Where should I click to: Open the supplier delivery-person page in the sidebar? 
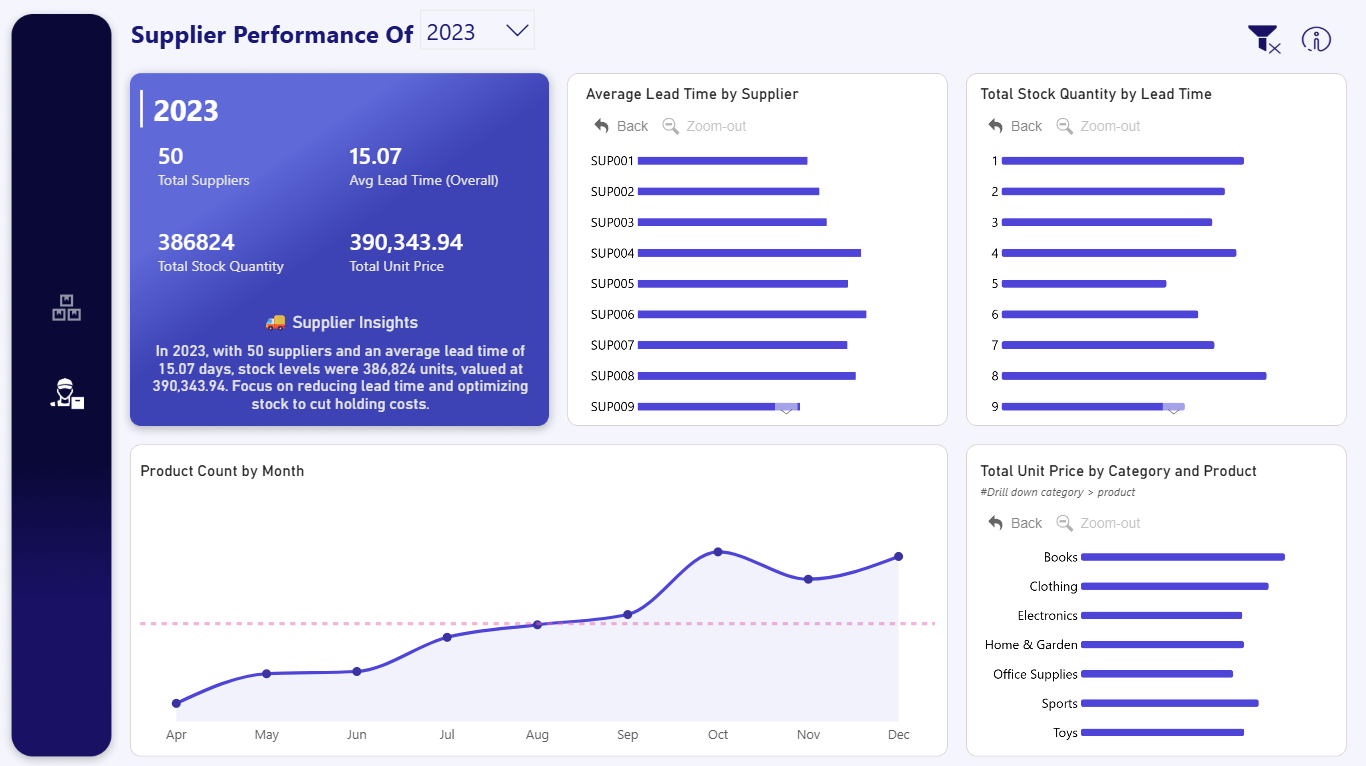point(67,394)
